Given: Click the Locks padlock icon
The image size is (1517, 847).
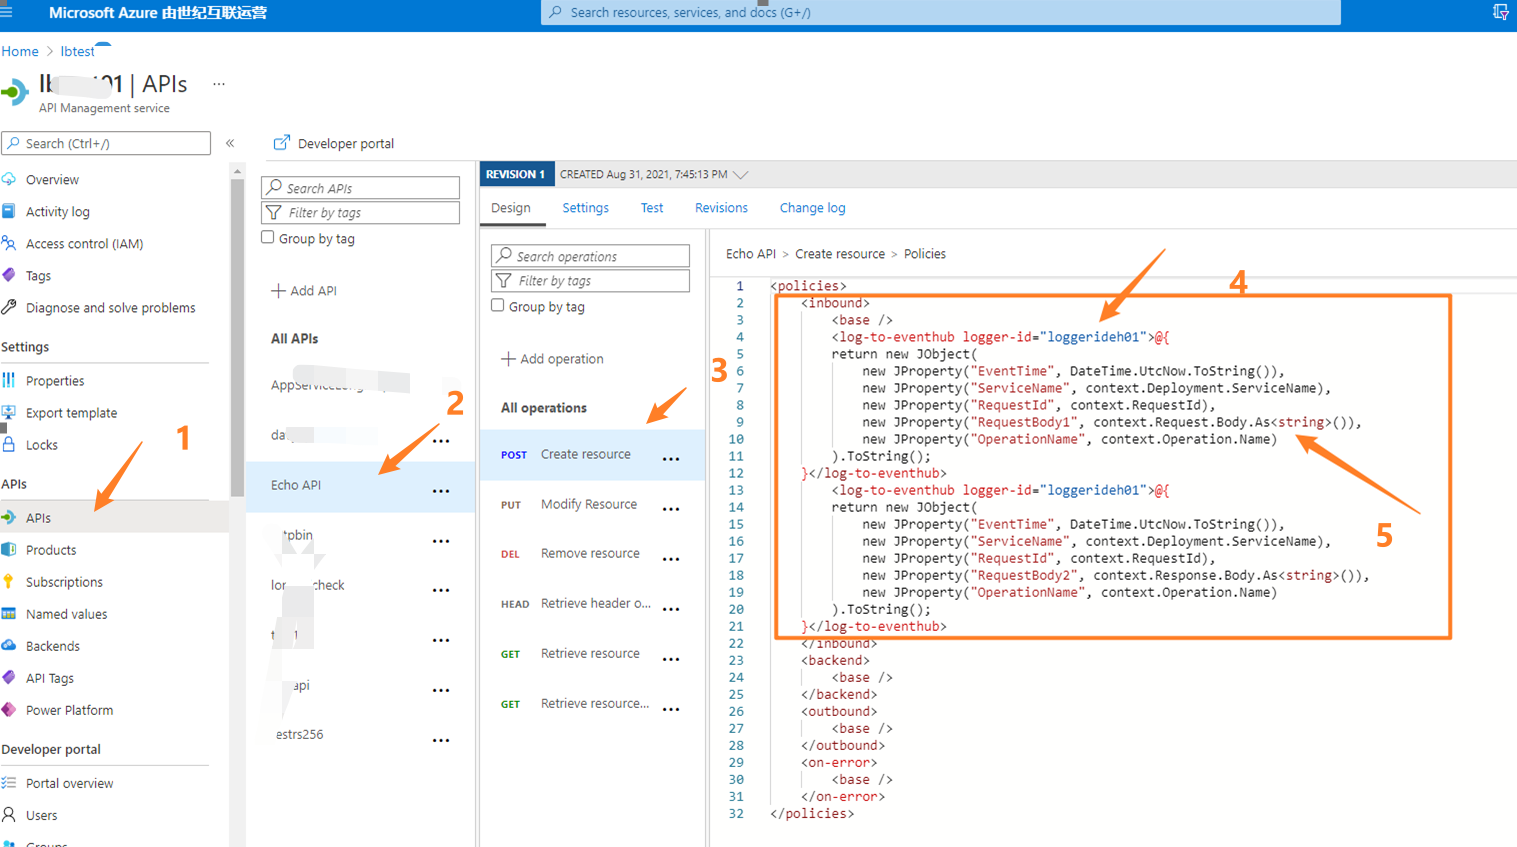Looking at the screenshot, I should point(9,444).
